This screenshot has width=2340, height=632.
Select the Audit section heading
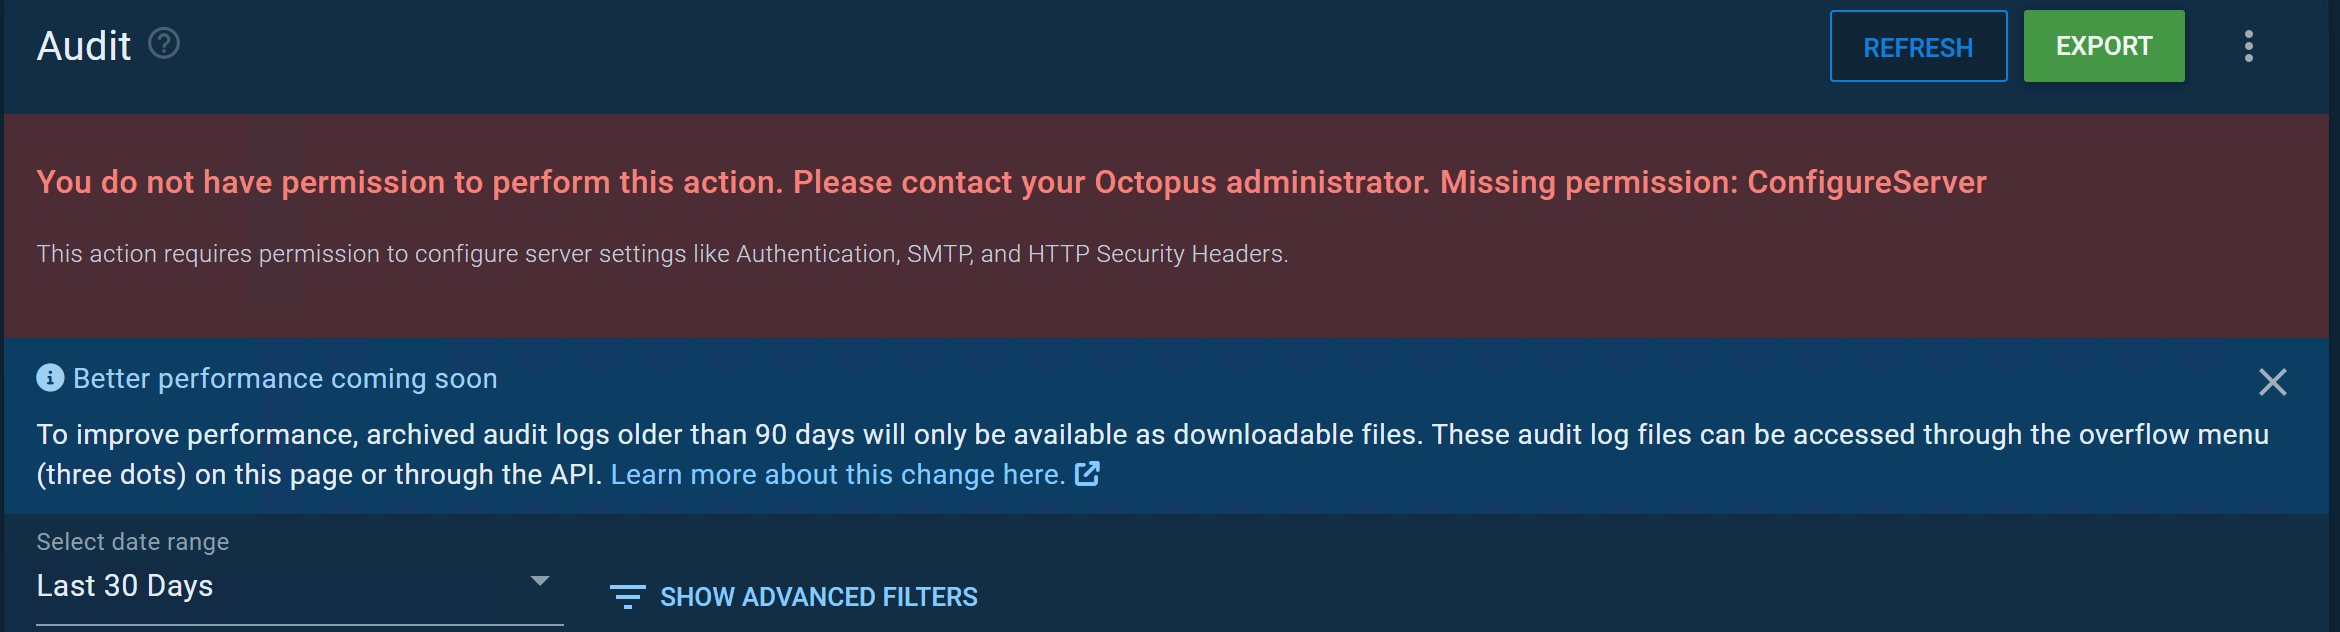pos(84,44)
